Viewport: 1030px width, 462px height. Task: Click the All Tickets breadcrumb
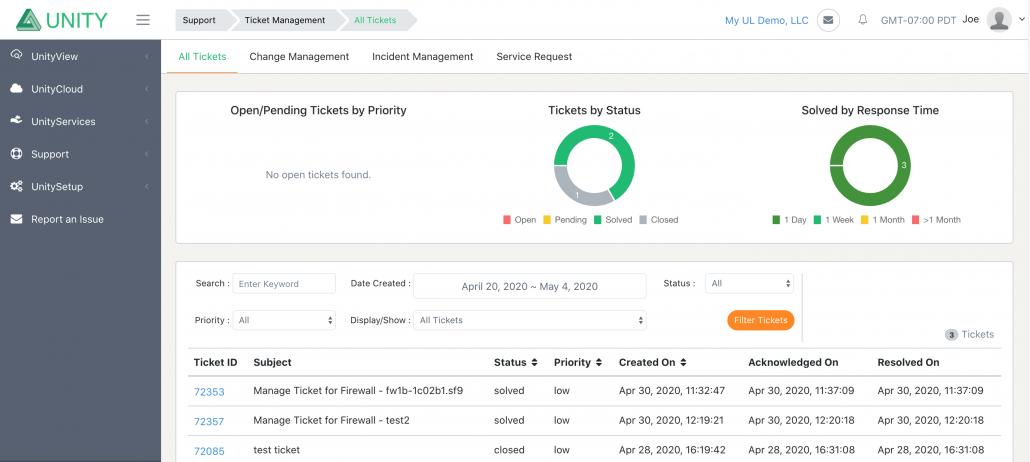pos(375,20)
